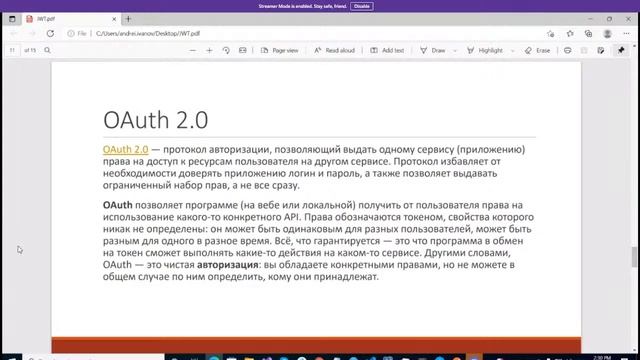The image size is (640, 360).
Task: Open Page view options
Action: pos(280,50)
